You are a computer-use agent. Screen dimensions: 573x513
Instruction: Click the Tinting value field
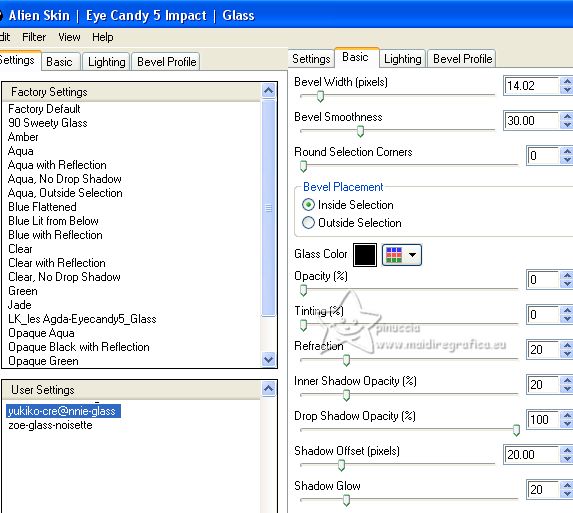tap(543, 315)
